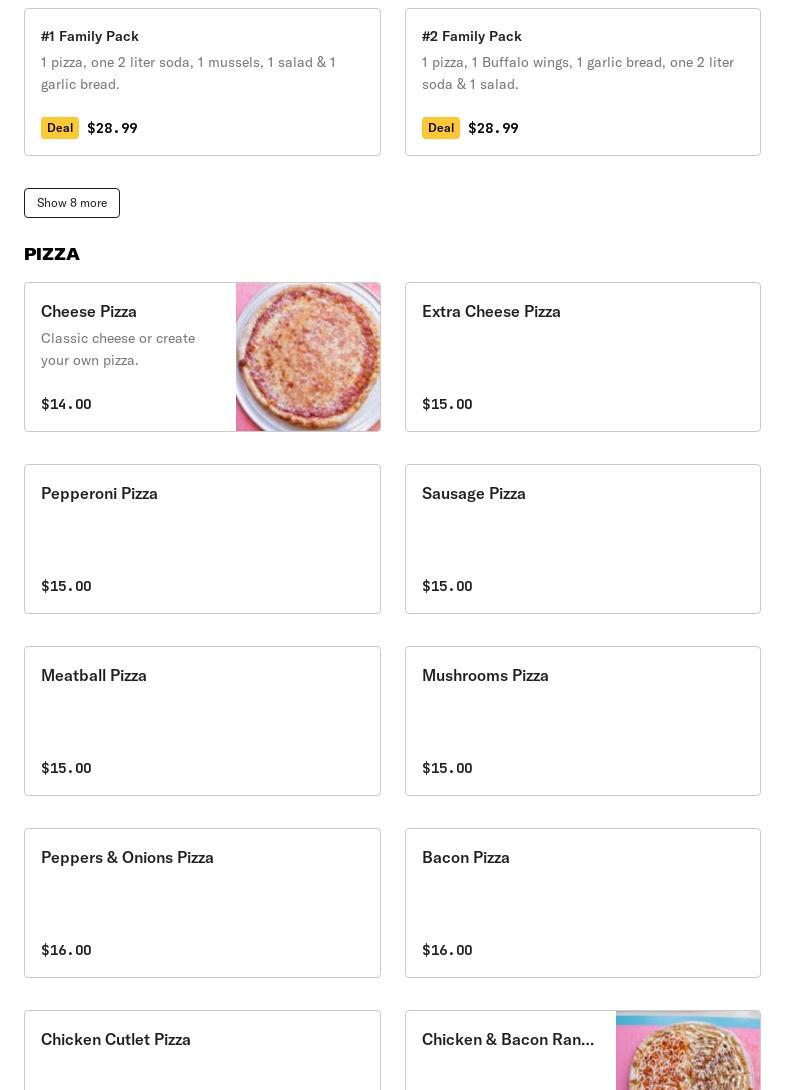Click the $28.99 price on #2 Family Pack
Viewport: 785px width, 1090px height.
(493, 128)
